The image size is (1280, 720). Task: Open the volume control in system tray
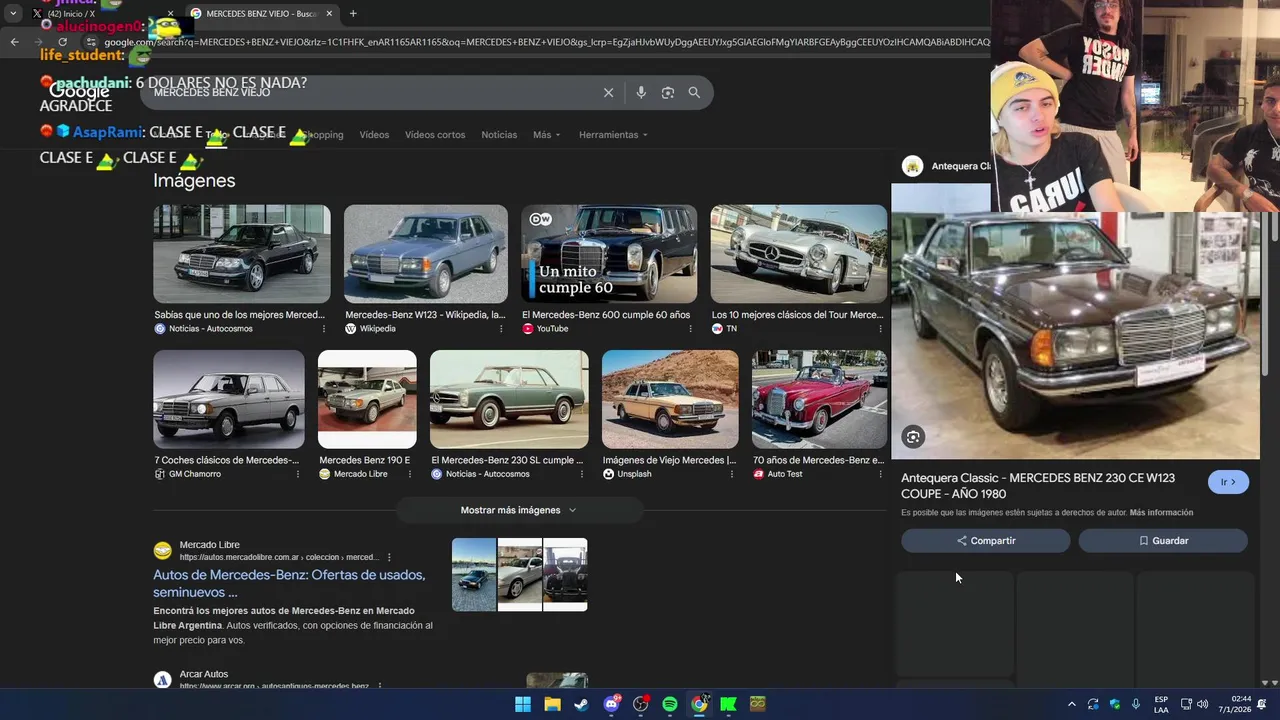coord(1202,704)
